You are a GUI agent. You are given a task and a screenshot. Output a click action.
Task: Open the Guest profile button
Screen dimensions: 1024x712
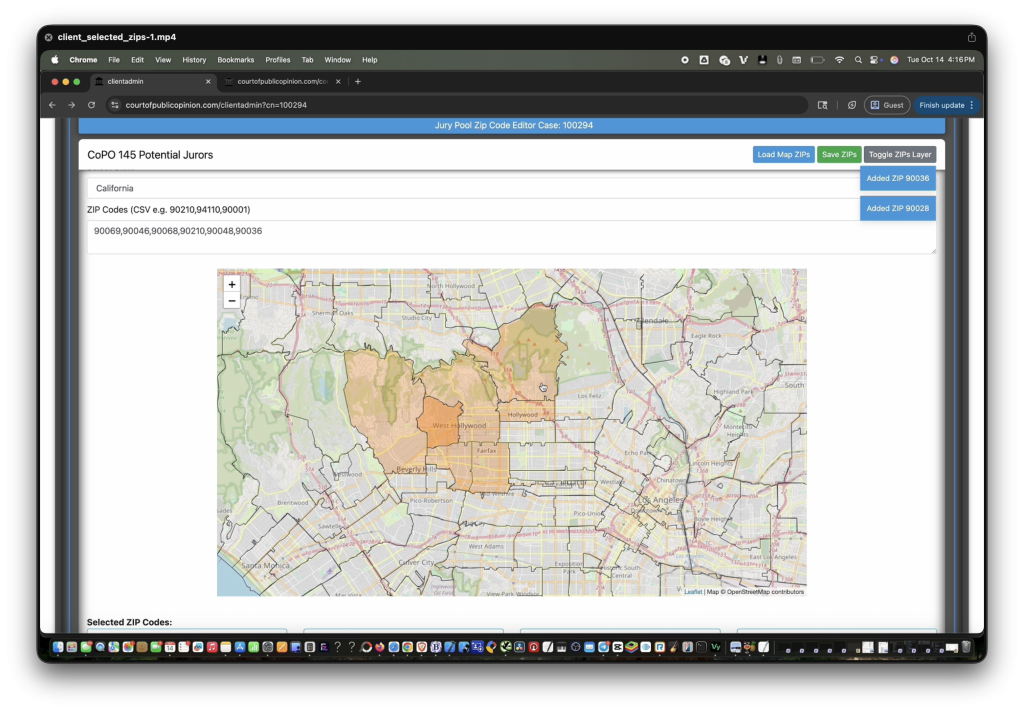tap(887, 105)
